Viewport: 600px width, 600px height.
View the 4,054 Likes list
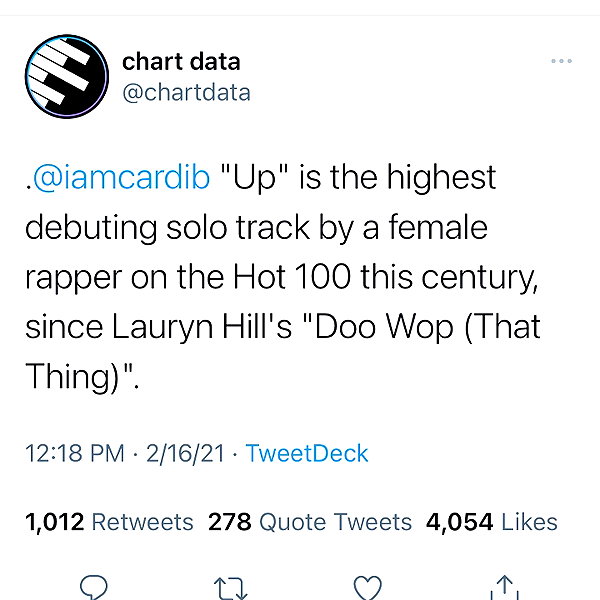click(x=492, y=522)
